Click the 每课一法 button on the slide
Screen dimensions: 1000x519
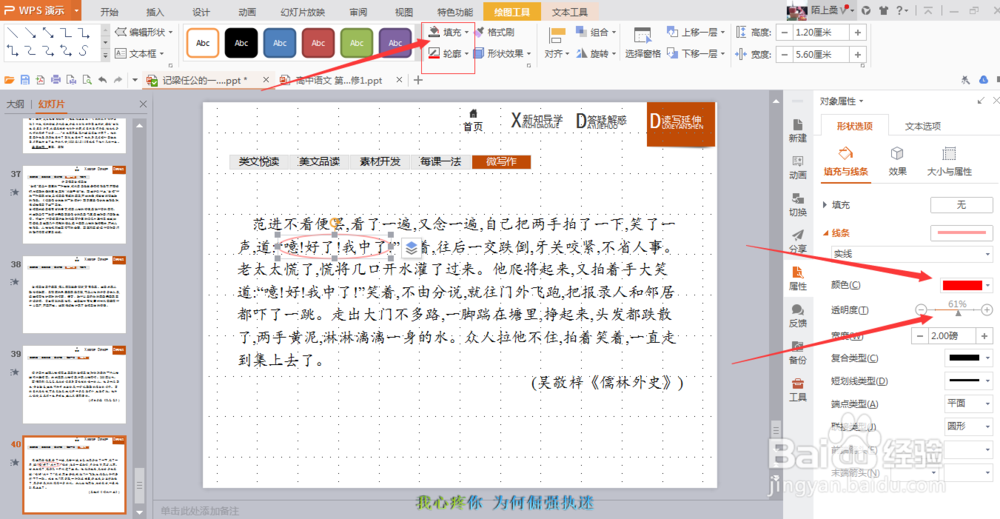(x=441, y=161)
